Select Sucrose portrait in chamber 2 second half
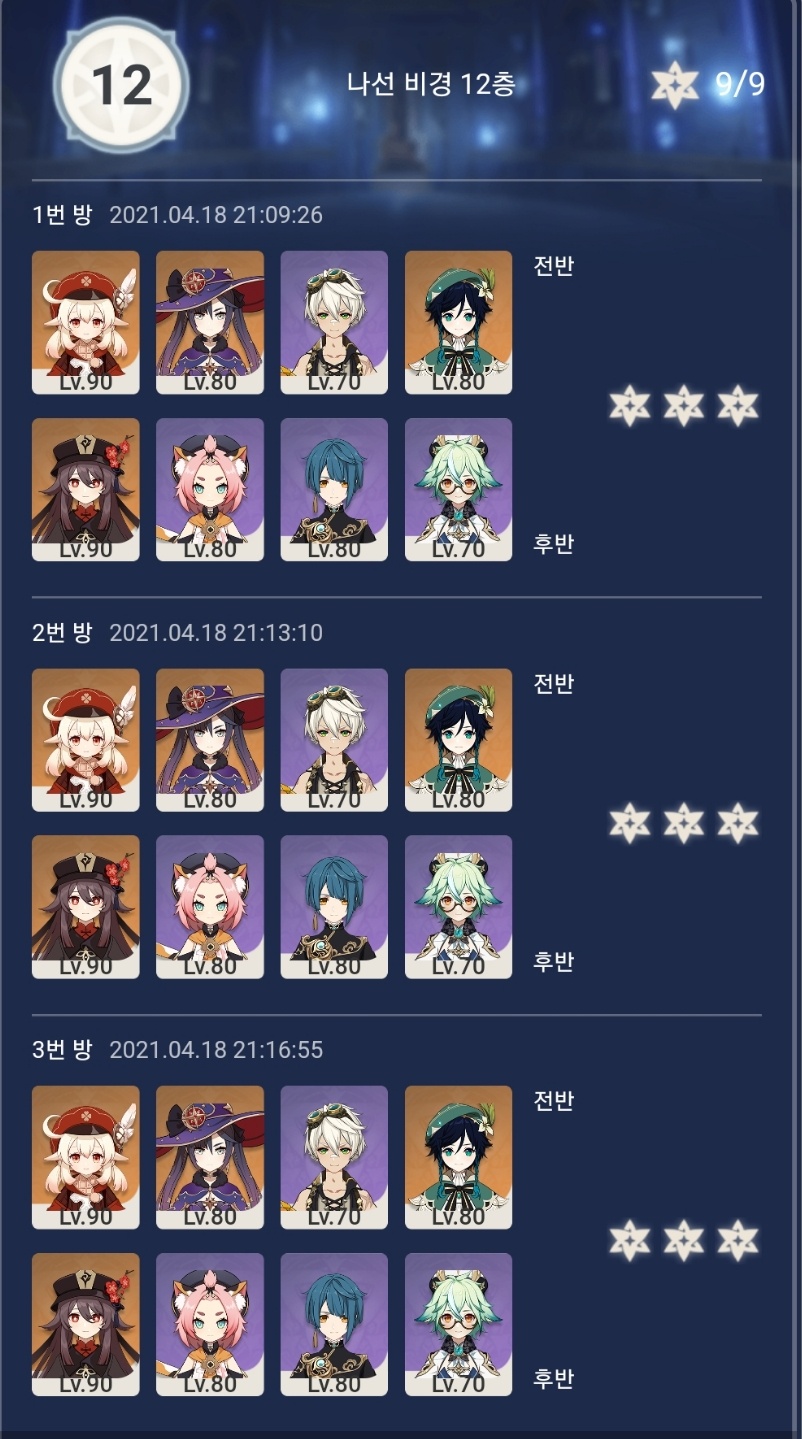 (x=458, y=907)
